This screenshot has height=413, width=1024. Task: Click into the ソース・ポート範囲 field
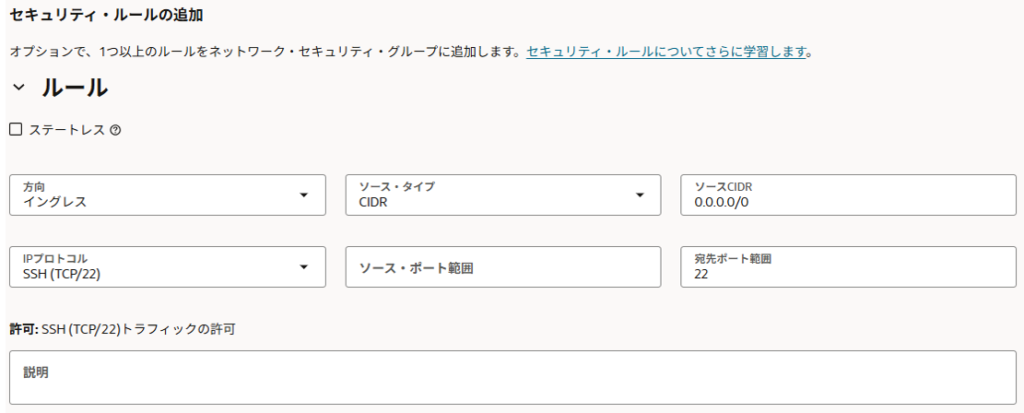click(x=503, y=267)
